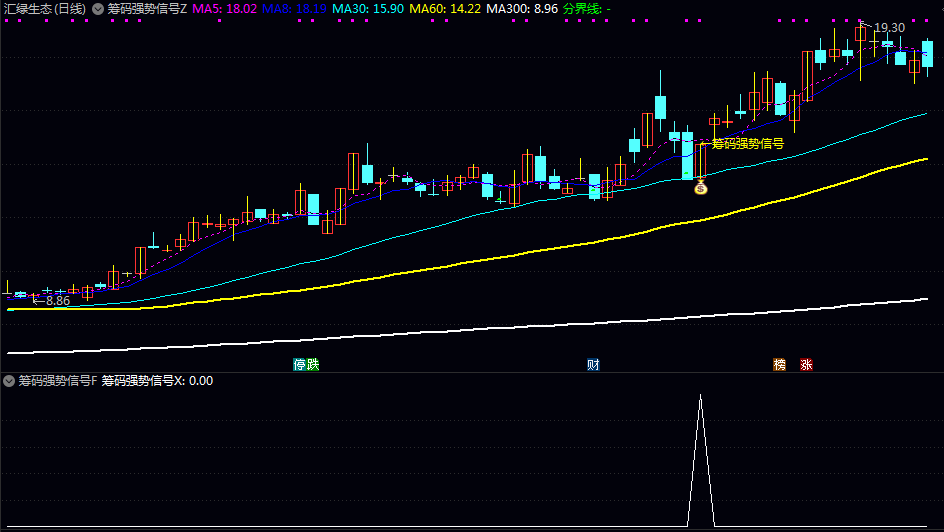The image size is (944, 532).
Task: Click the red 涨 event marker
Action: tap(806, 365)
